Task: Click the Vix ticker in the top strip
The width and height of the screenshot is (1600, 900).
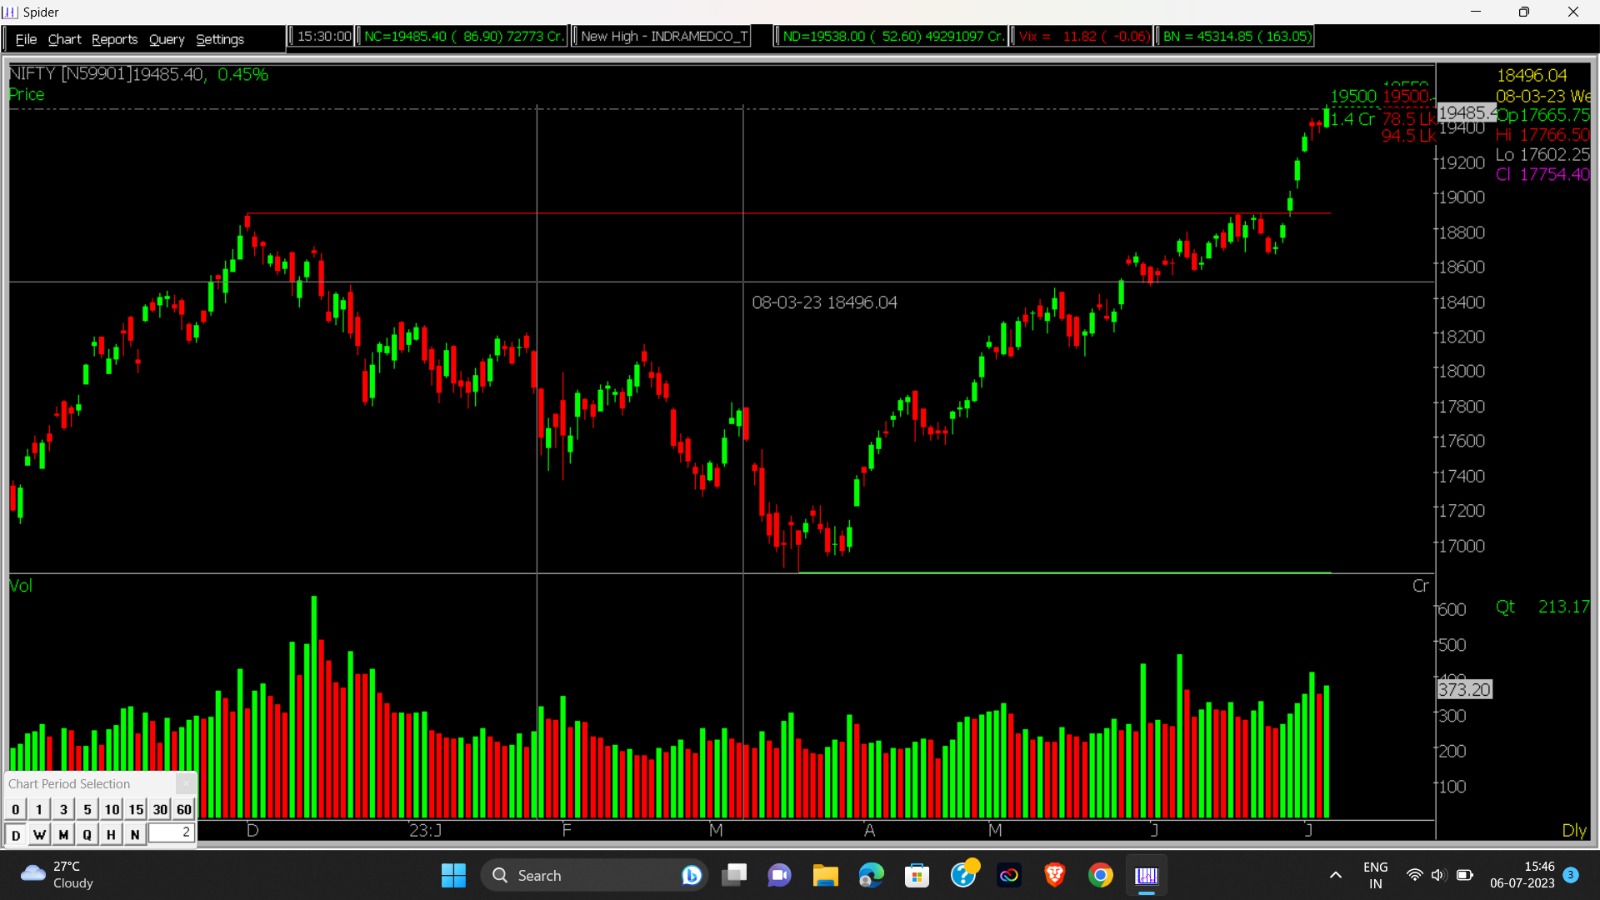Action: click(x=1083, y=36)
